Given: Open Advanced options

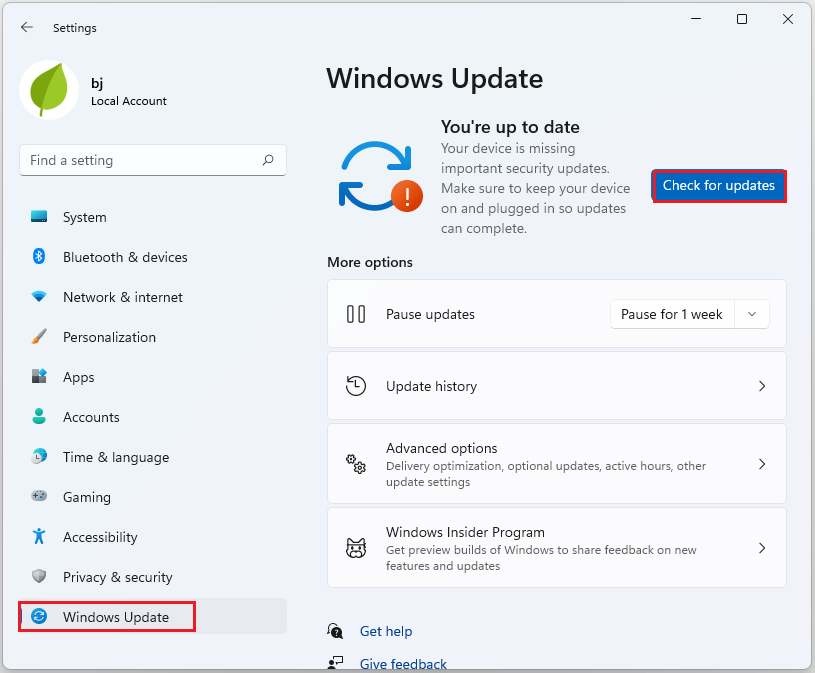Looking at the screenshot, I should (x=557, y=464).
